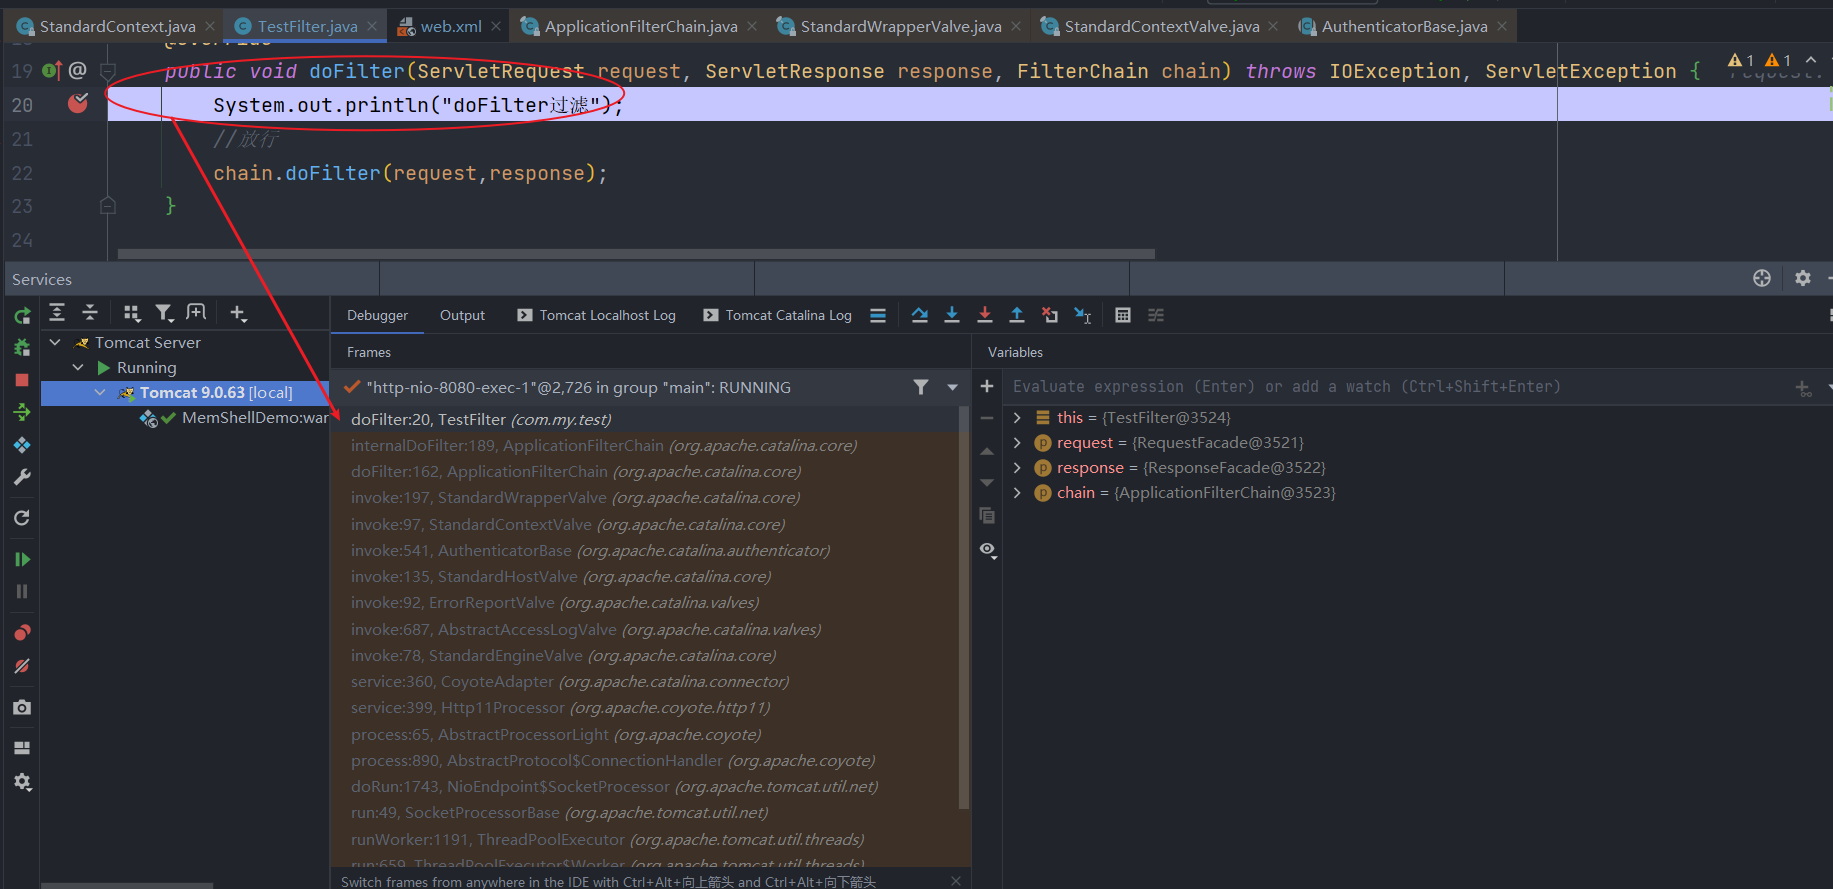
Task: View breakpoints with red double-circle icon
Action: [x=22, y=633]
